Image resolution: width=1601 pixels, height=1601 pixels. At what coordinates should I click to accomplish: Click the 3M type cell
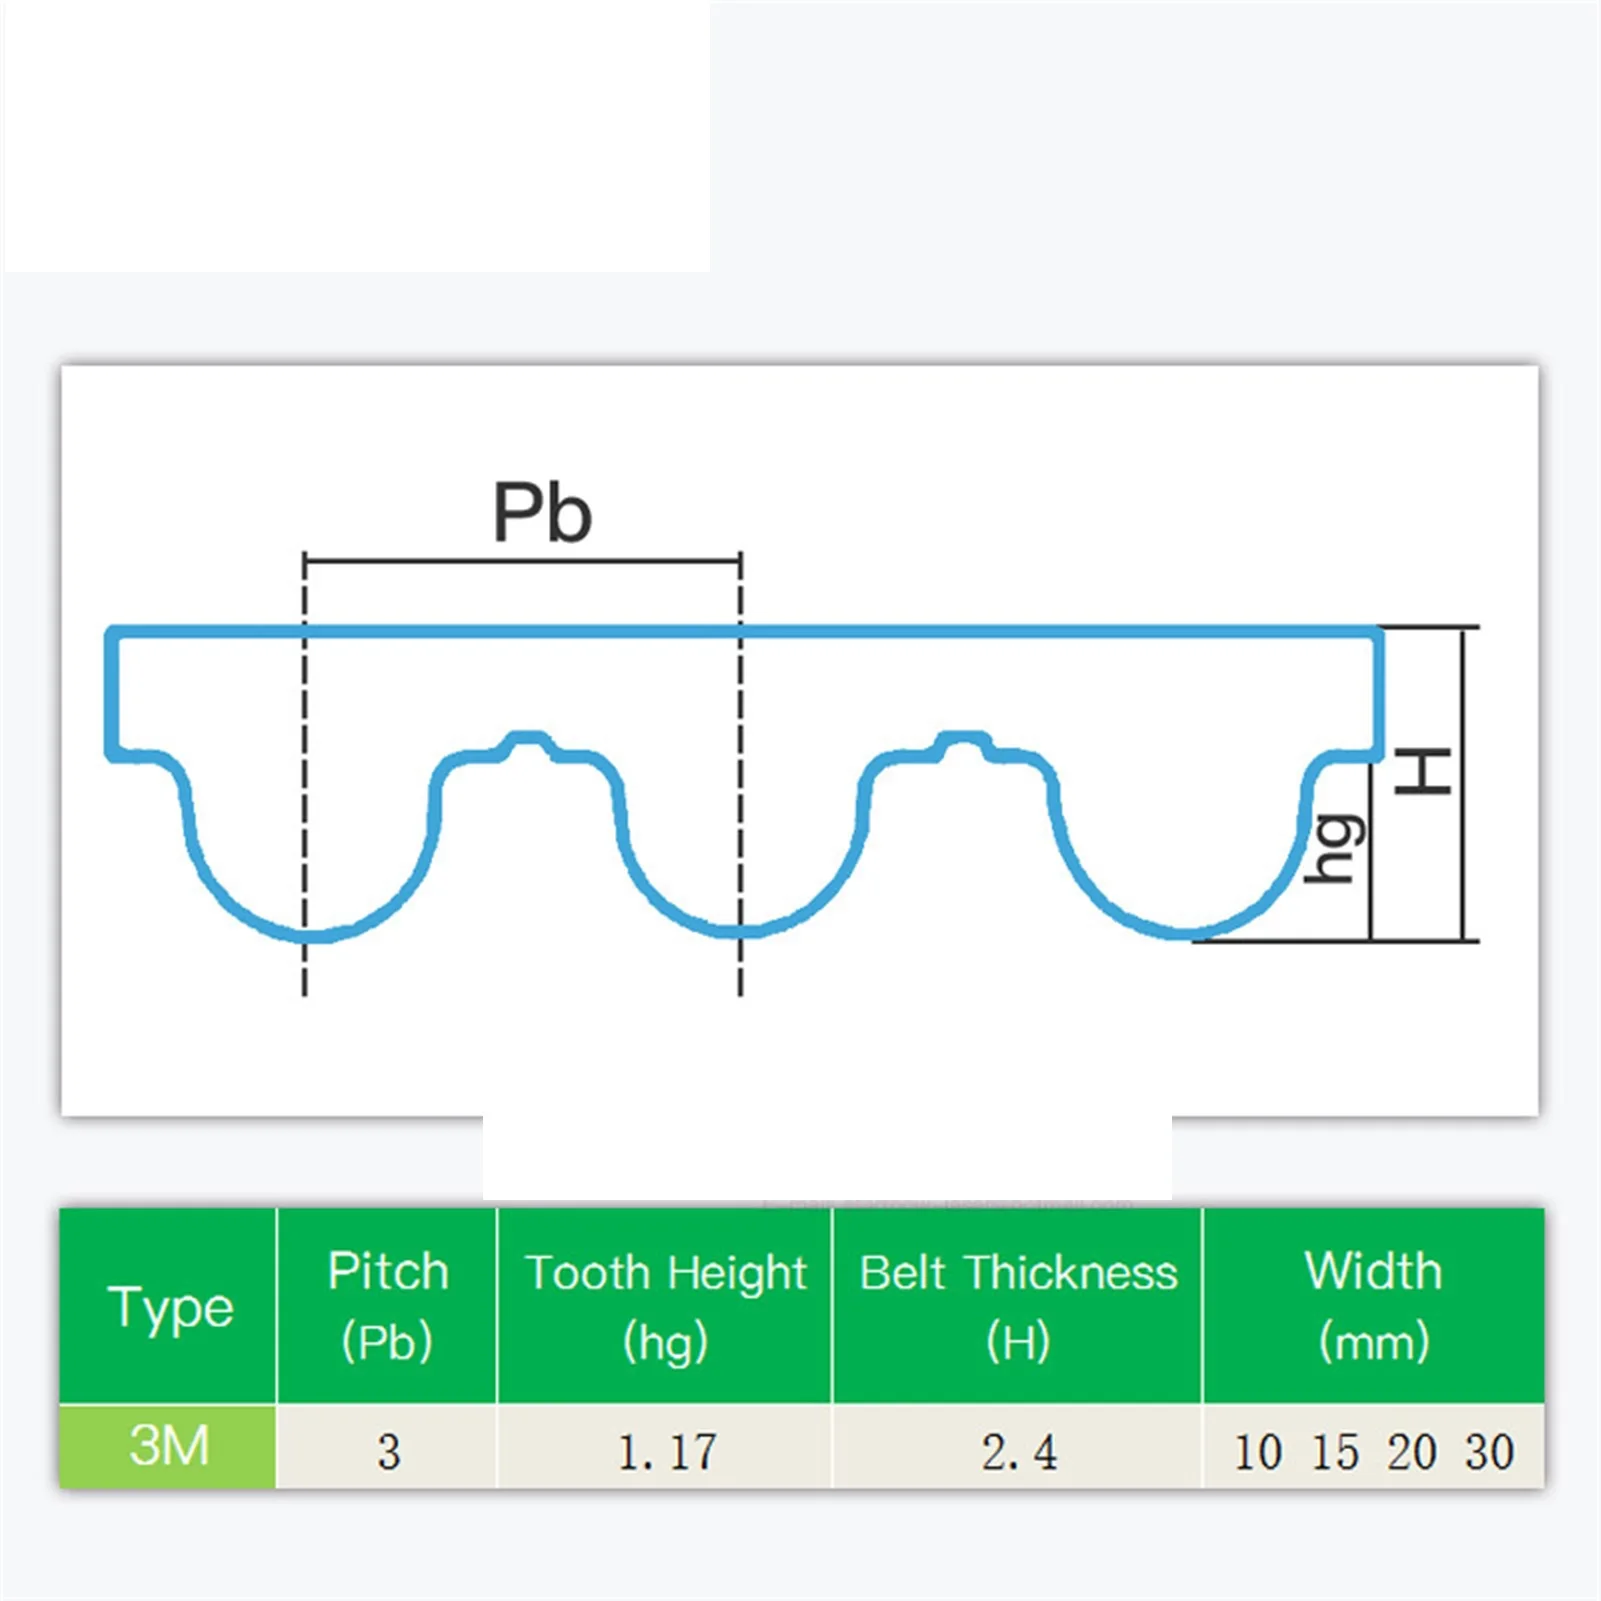[168, 1446]
